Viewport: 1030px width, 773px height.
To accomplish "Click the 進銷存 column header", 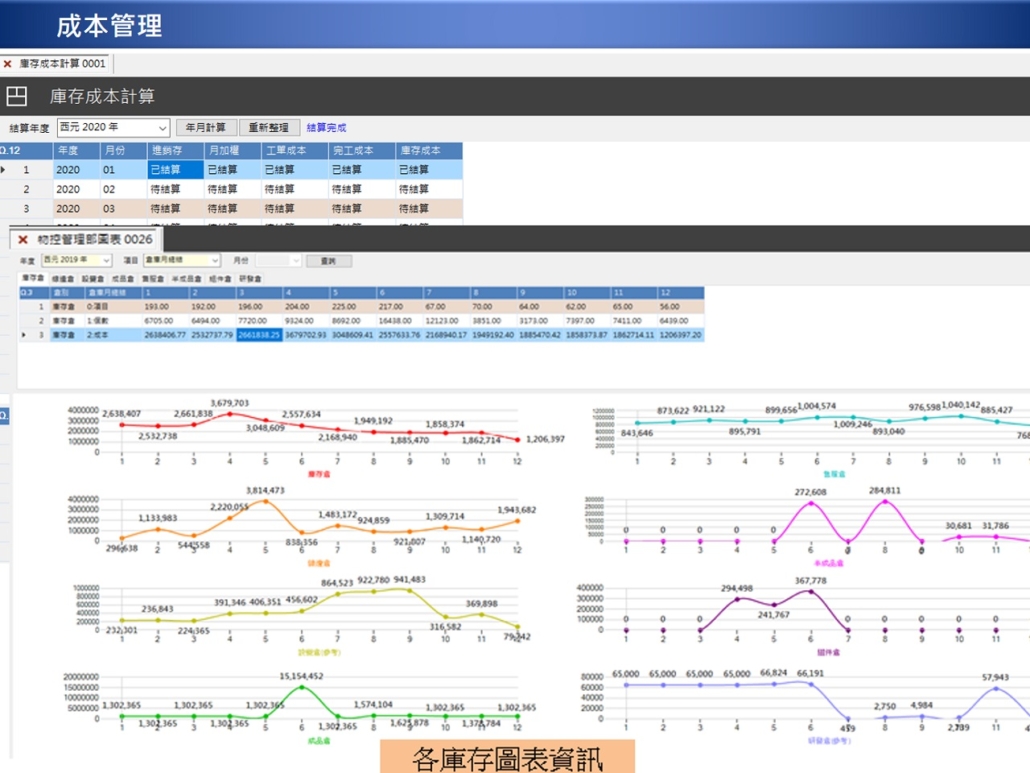I will pos(175,150).
